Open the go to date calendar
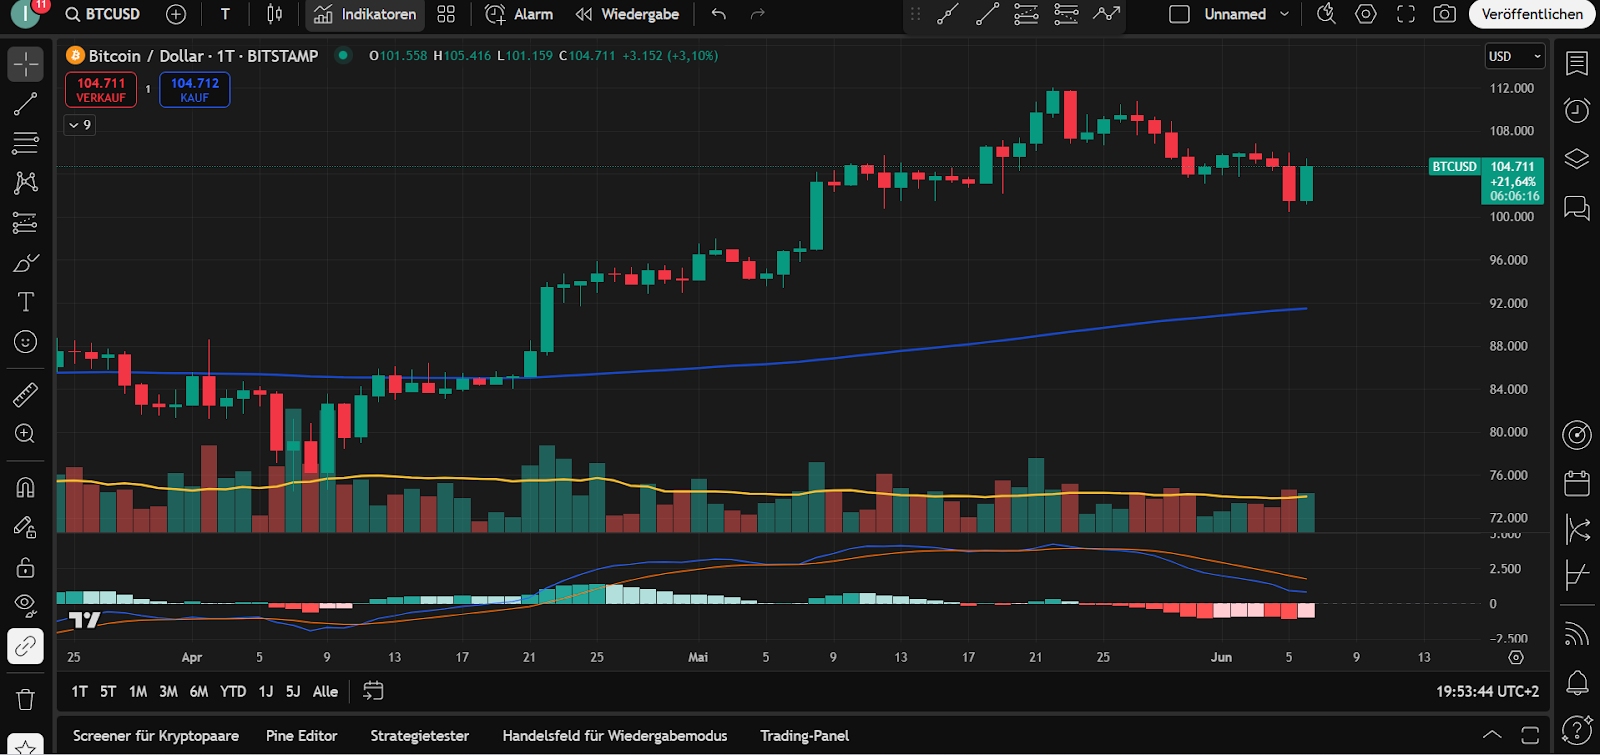This screenshot has width=1600, height=755. click(x=373, y=691)
